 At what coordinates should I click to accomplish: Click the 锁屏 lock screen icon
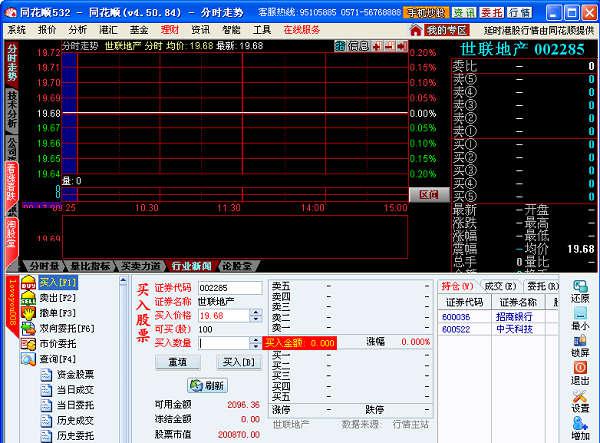[580, 341]
